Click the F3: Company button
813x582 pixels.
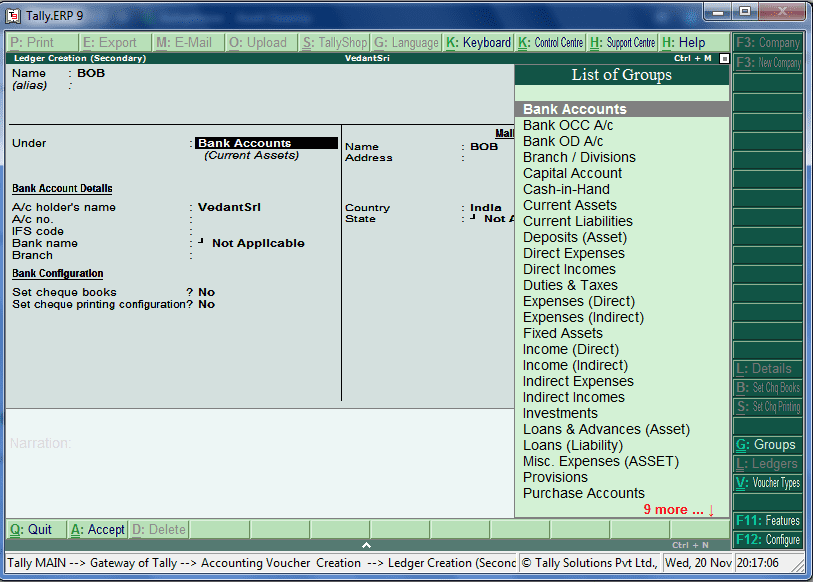tap(768, 43)
